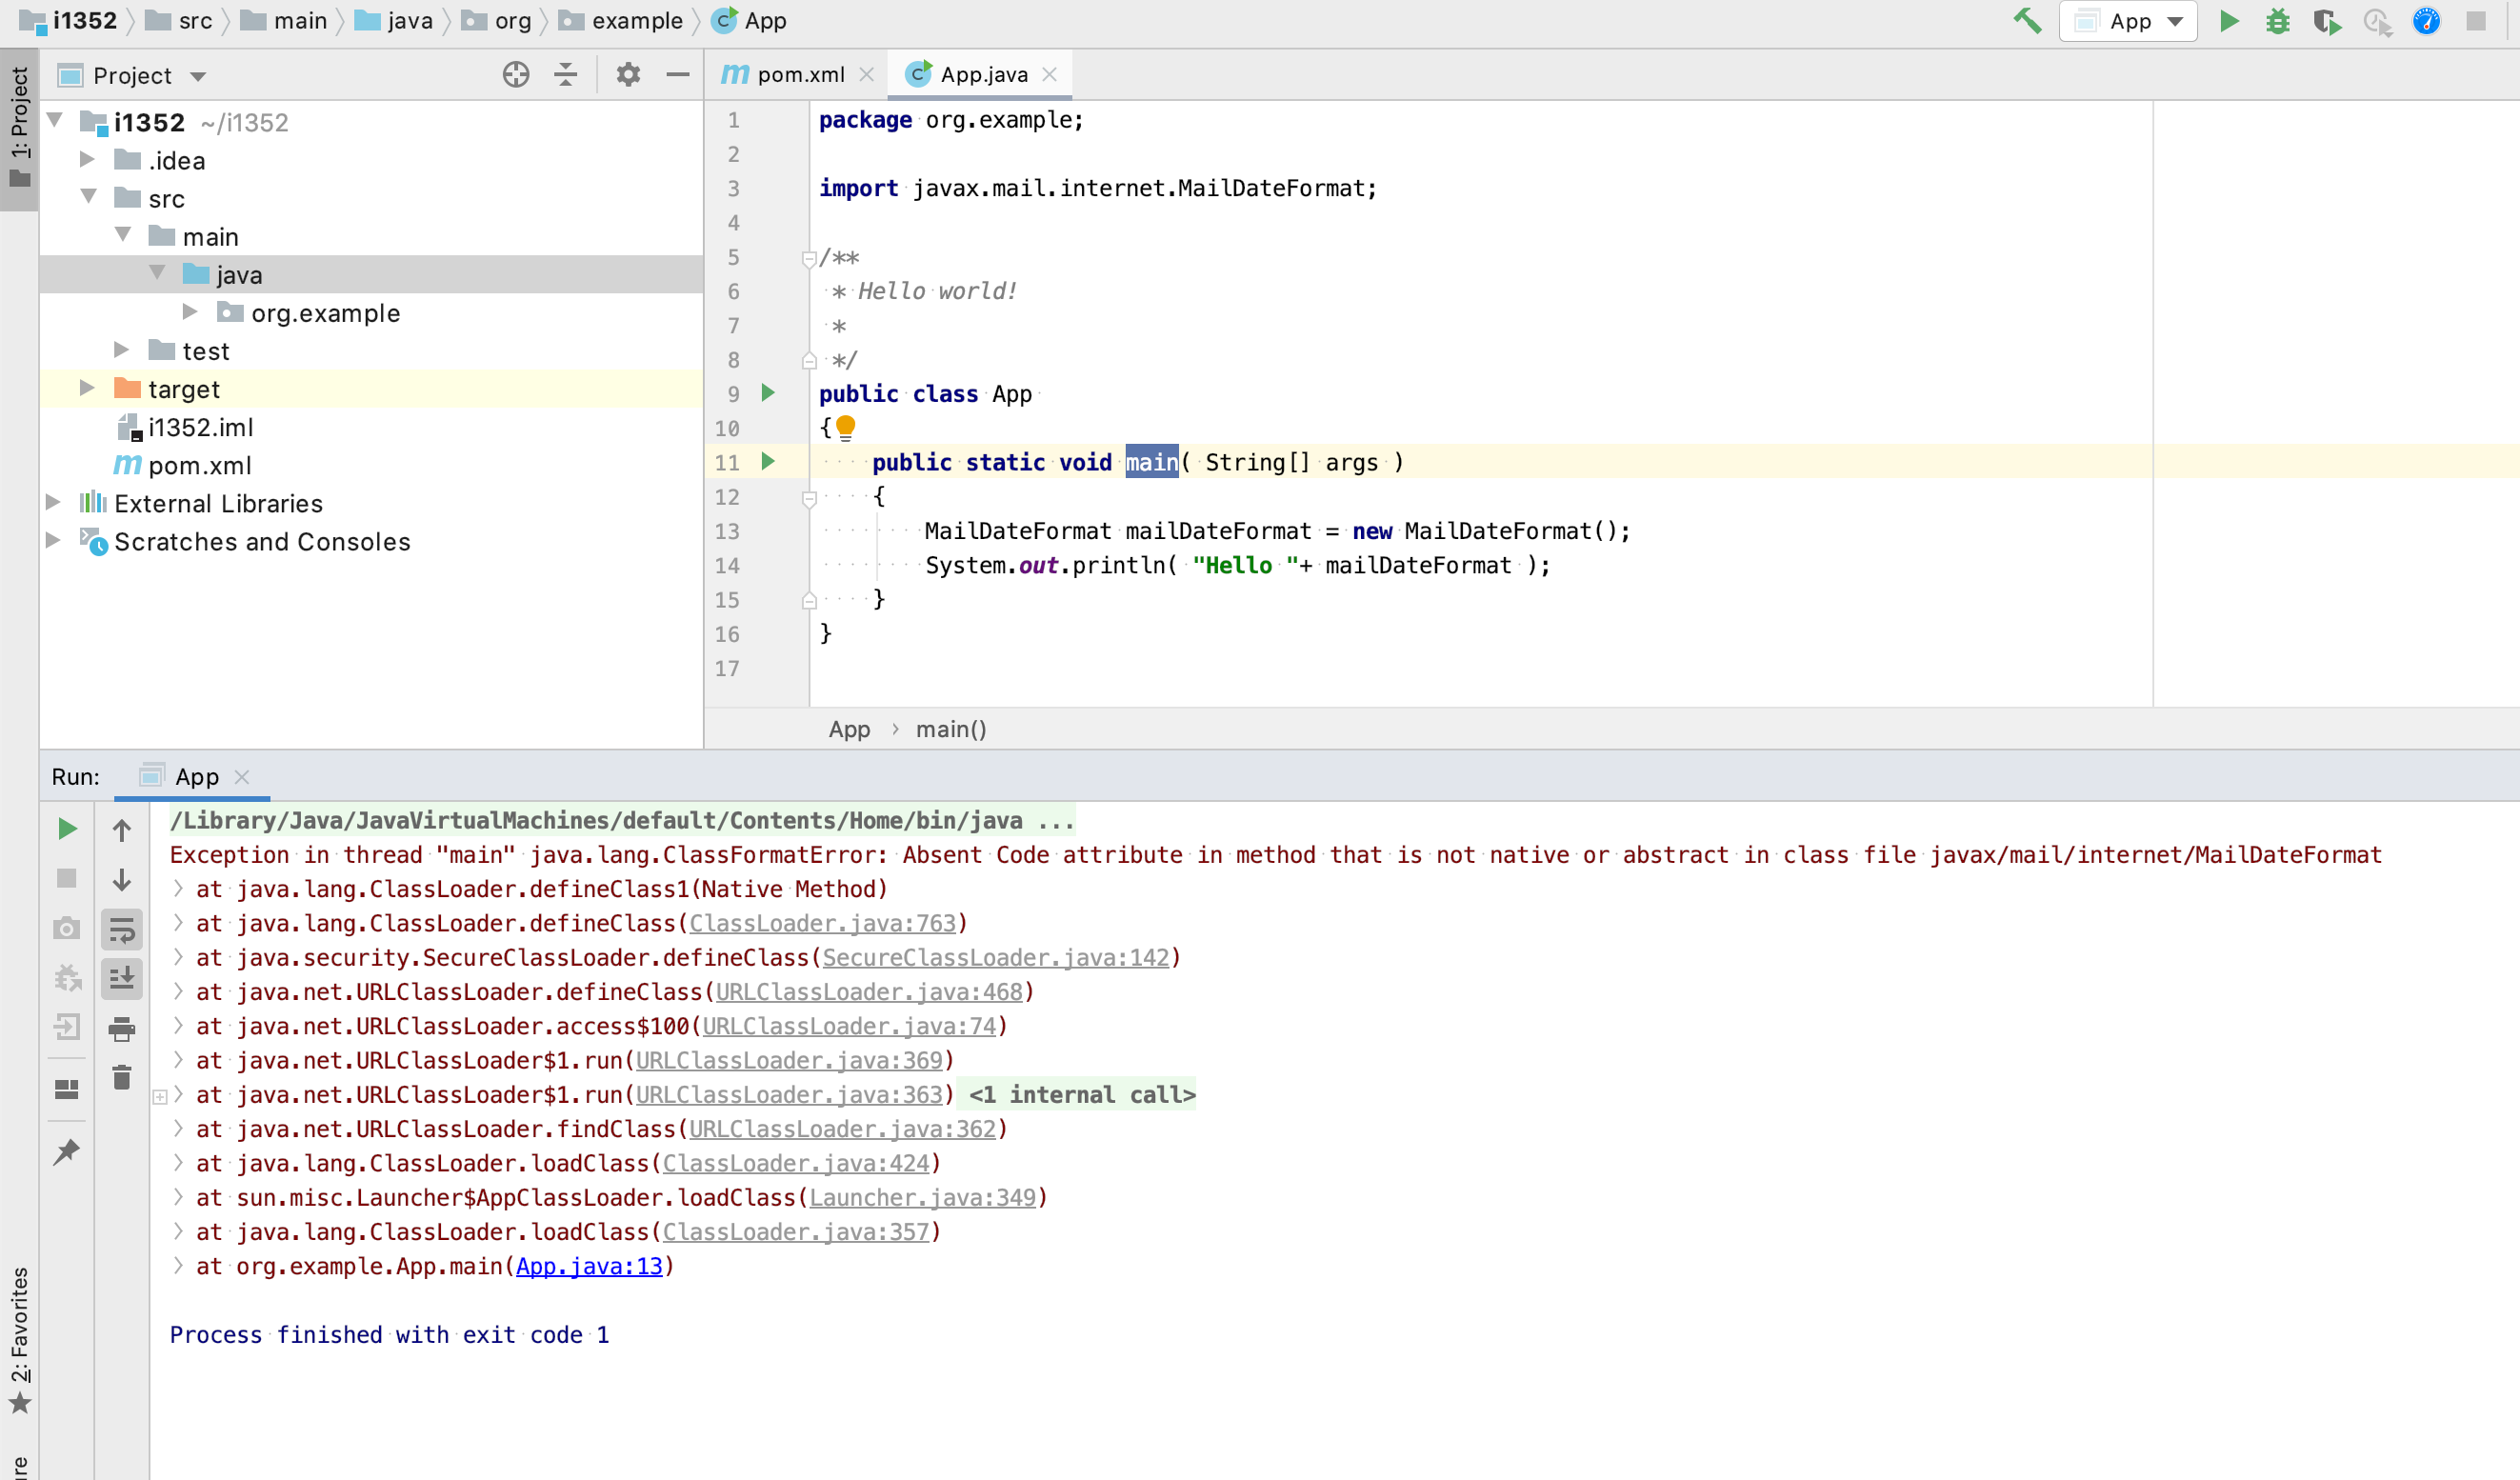Click the yellow lightbulb intention icon
Screen dimensions: 2520x1480
846,428
